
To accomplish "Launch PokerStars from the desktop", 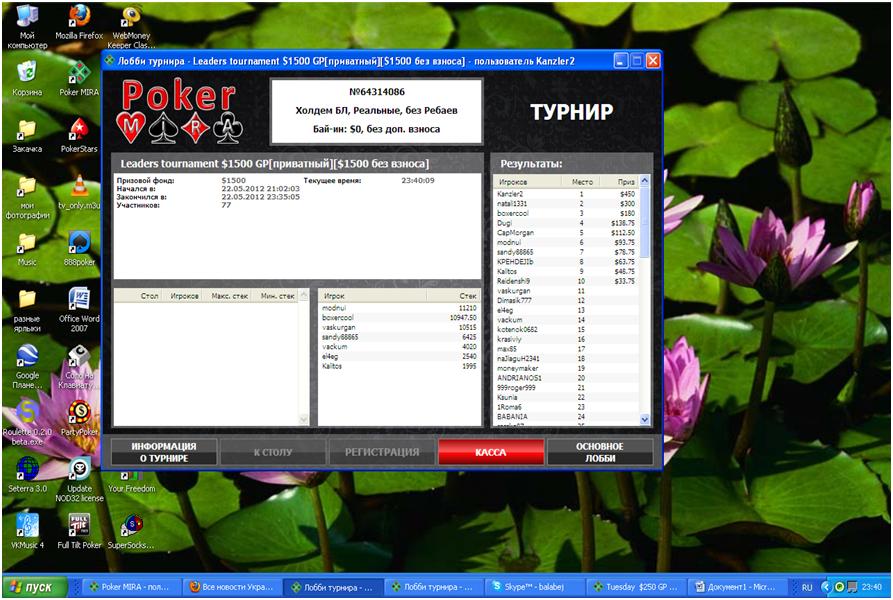I will pos(79,130).
